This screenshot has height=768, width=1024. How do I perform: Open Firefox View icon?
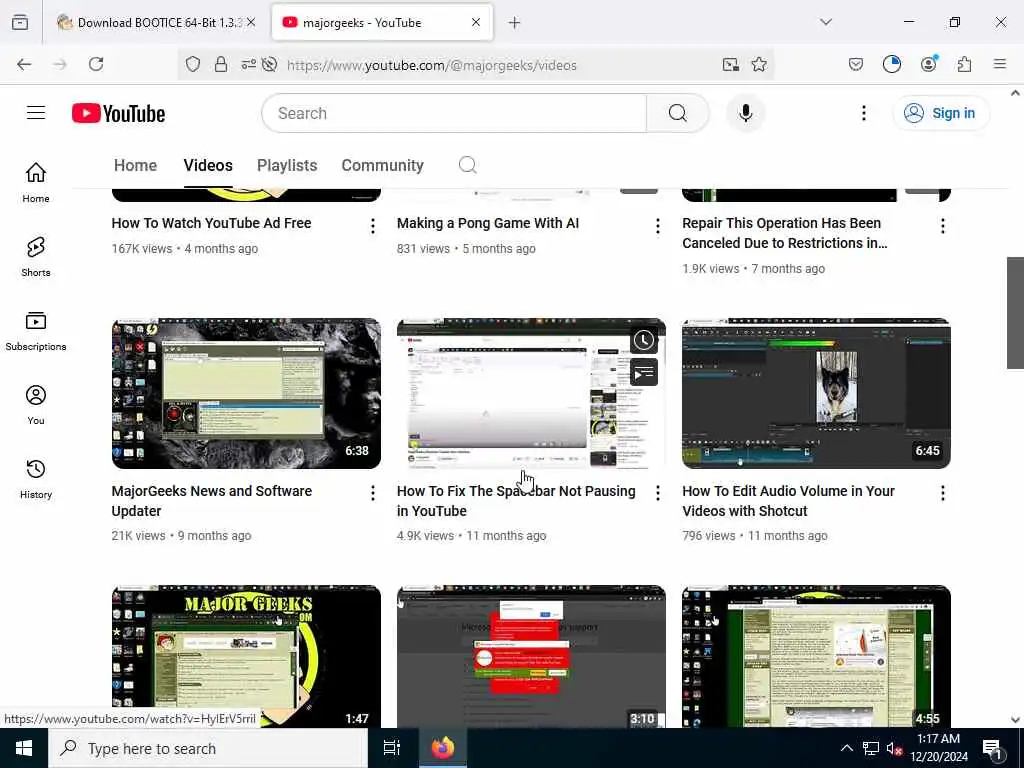[x=20, y=22]
